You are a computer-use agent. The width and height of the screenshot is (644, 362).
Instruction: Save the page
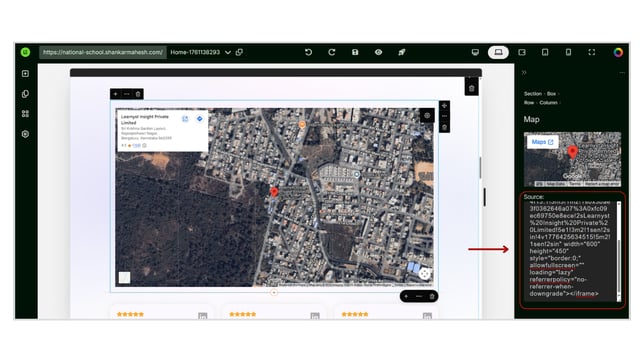pyautogui.click(x=355, y=52)
